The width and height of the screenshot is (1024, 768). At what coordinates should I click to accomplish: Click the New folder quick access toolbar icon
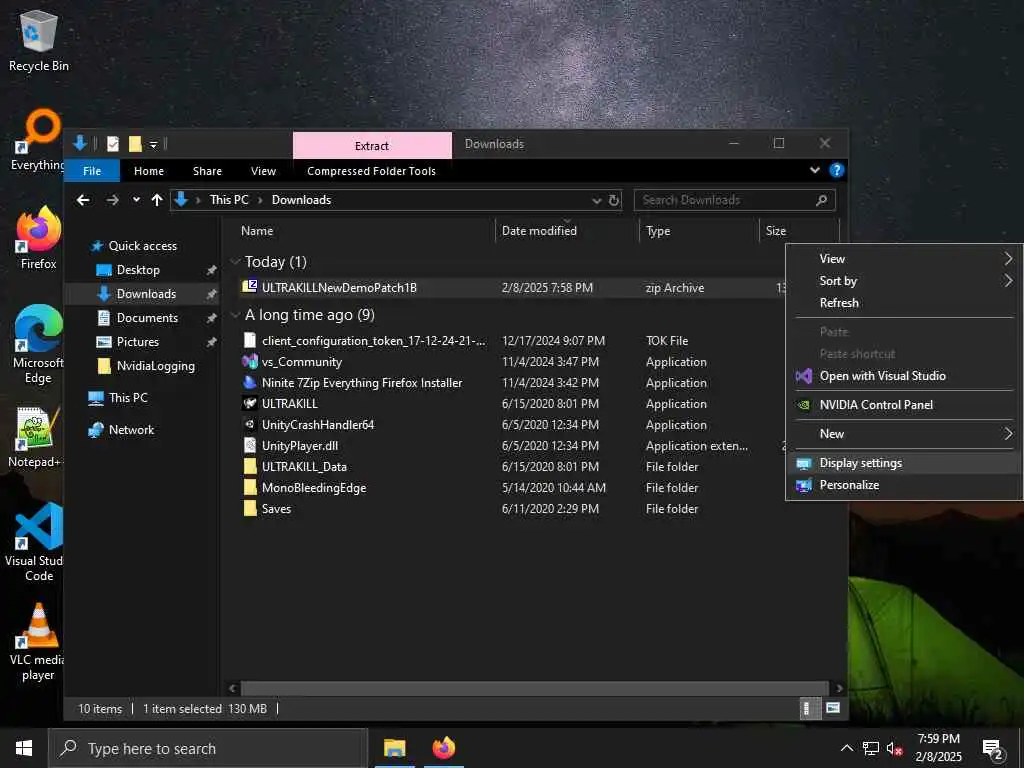tap(135, 144)
